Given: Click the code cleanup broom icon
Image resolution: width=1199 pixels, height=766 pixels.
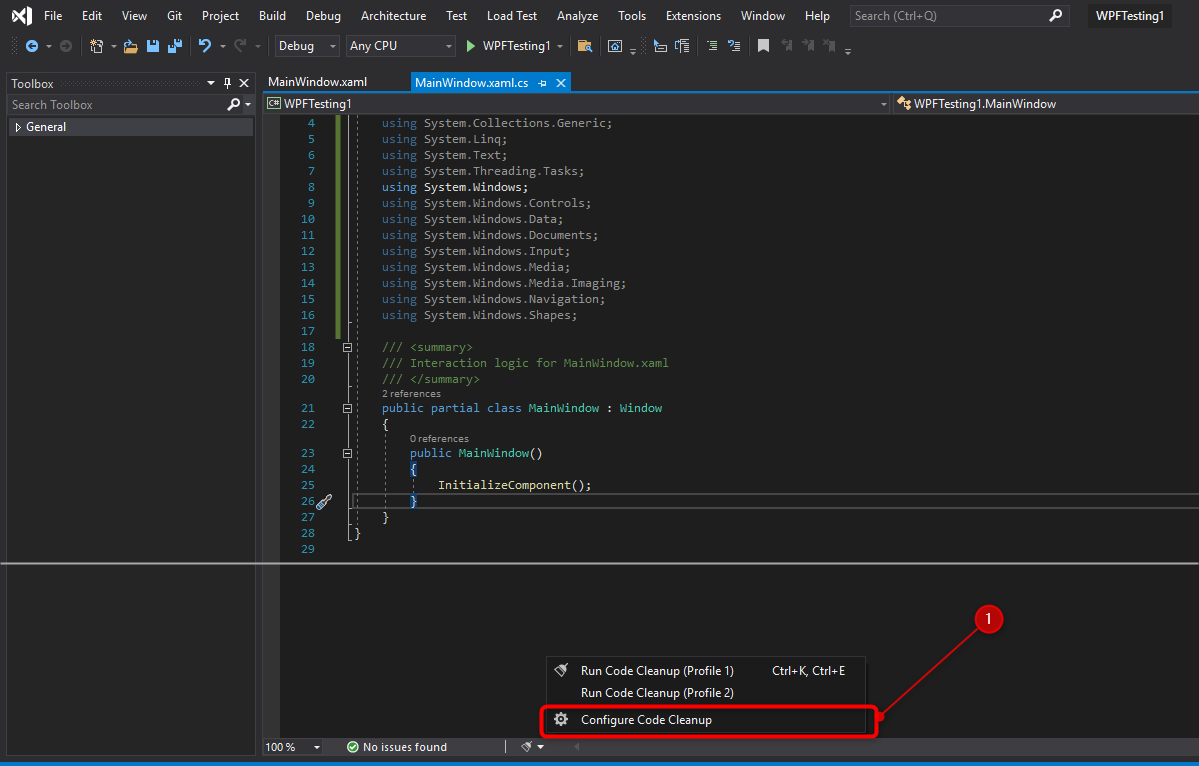Looking at the screenshot, I should (x=526, y=747).
